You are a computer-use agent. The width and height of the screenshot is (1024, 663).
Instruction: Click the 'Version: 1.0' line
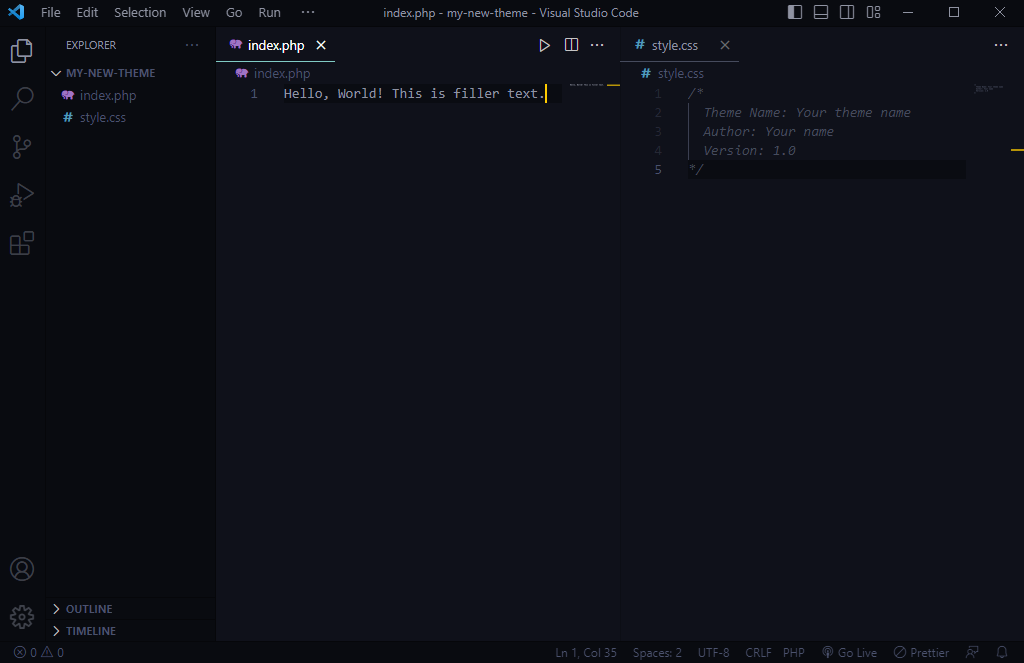tap(749, 150)
